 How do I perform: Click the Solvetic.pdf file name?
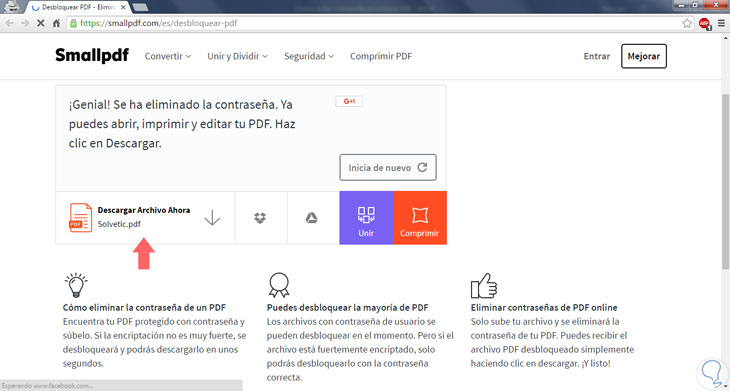pos(119,224)
